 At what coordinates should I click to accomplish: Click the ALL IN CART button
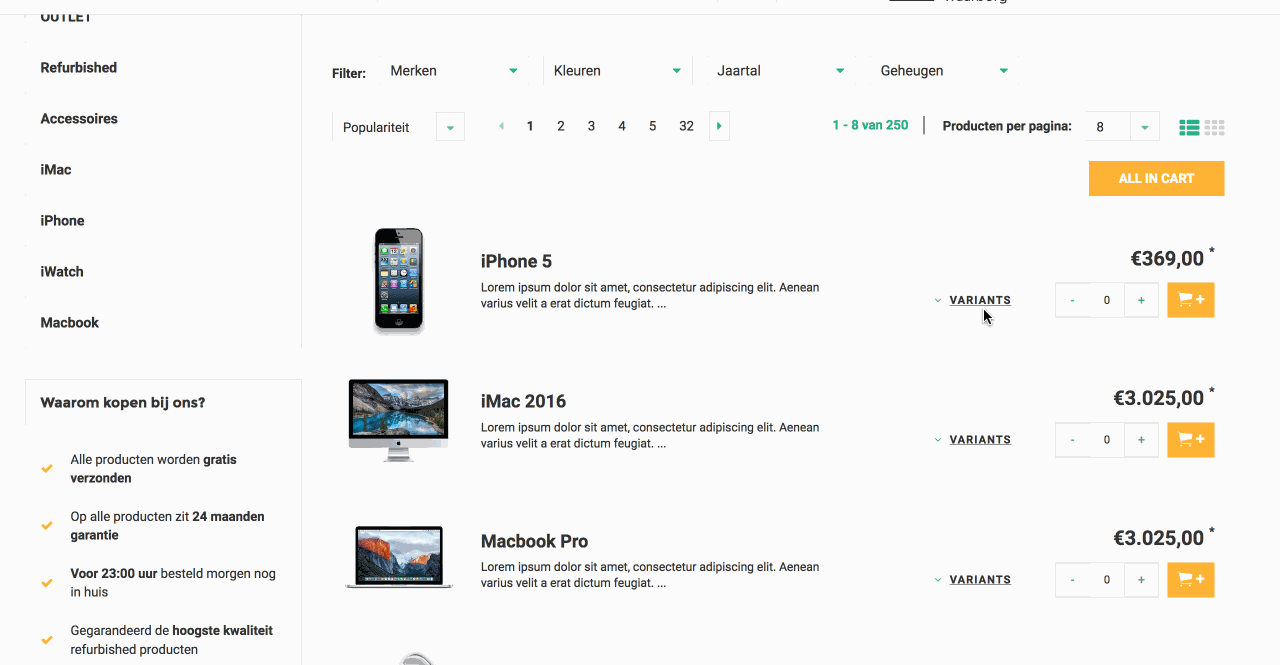[x=1157, y=179]
